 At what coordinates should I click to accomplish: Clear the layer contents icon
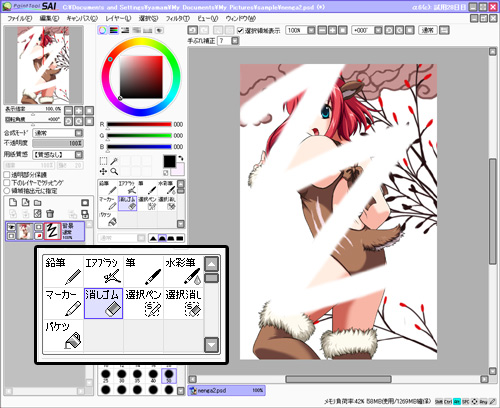coord(38,214)
